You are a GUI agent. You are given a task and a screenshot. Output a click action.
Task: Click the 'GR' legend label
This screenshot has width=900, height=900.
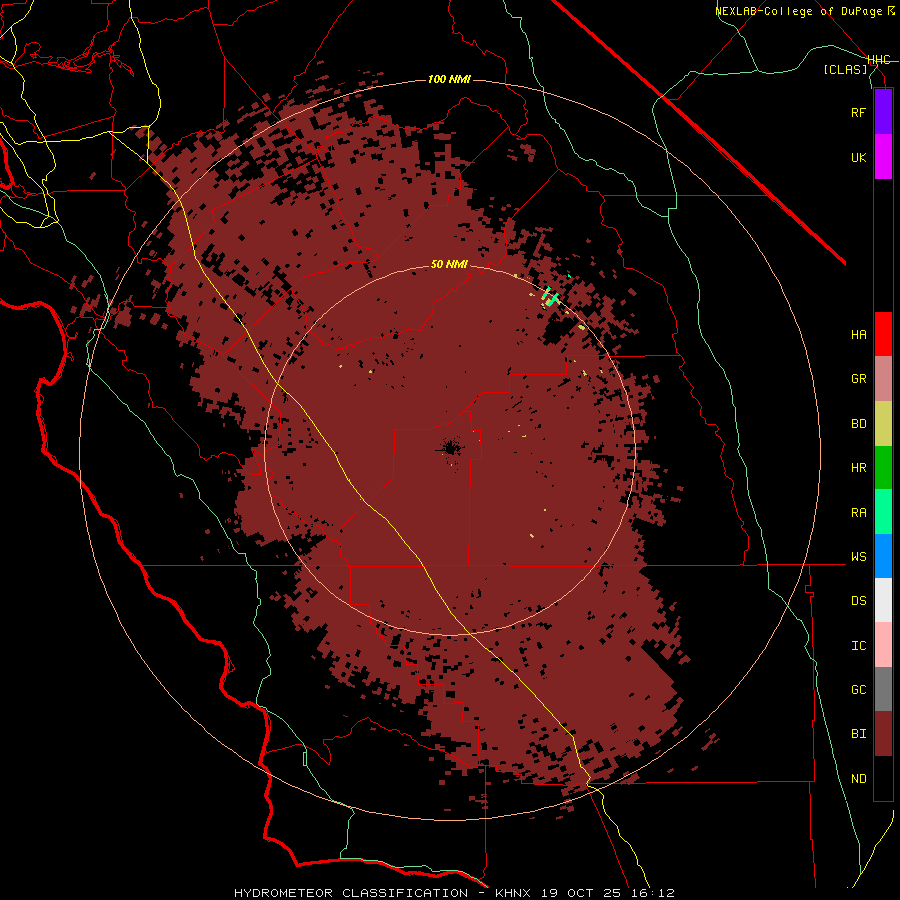point(858,379)
